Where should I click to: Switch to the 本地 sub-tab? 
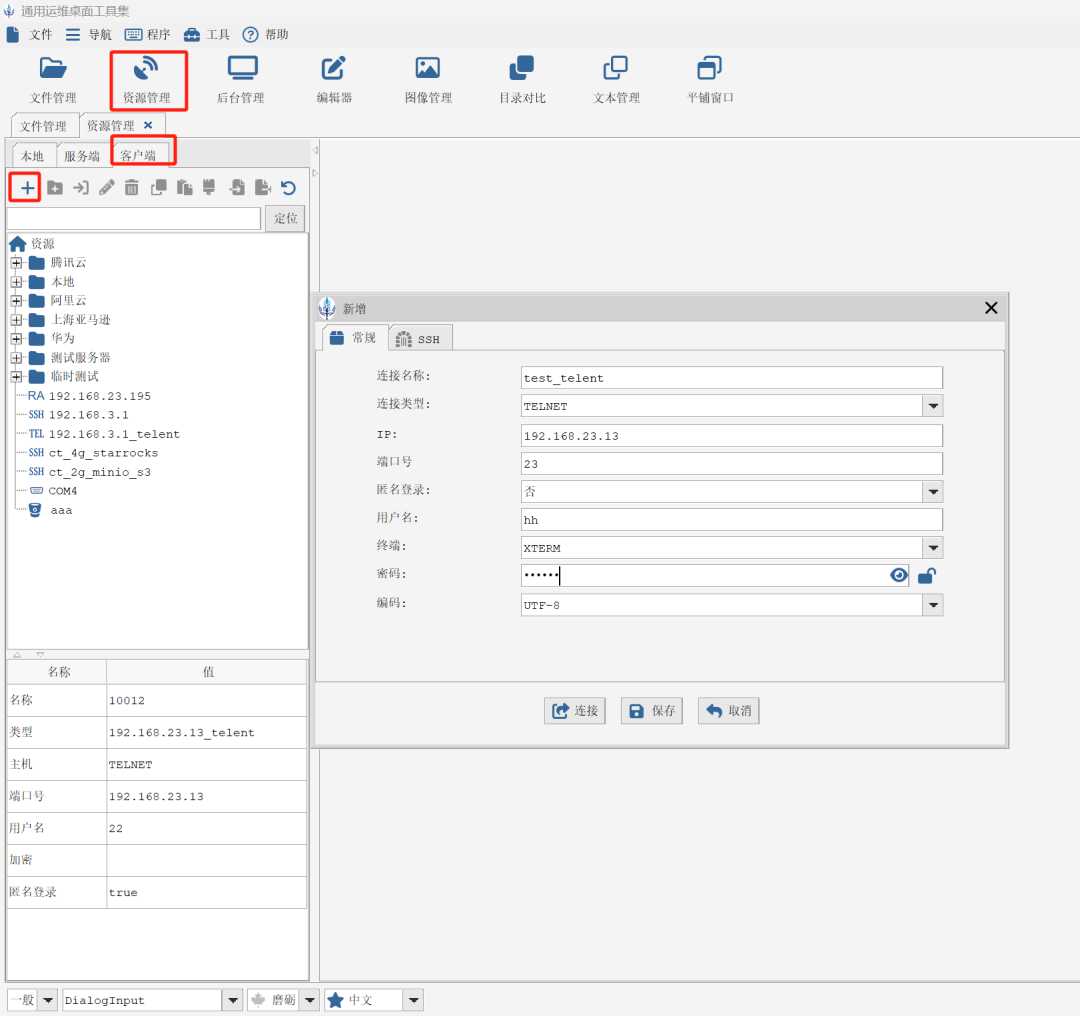pos(32,156)
